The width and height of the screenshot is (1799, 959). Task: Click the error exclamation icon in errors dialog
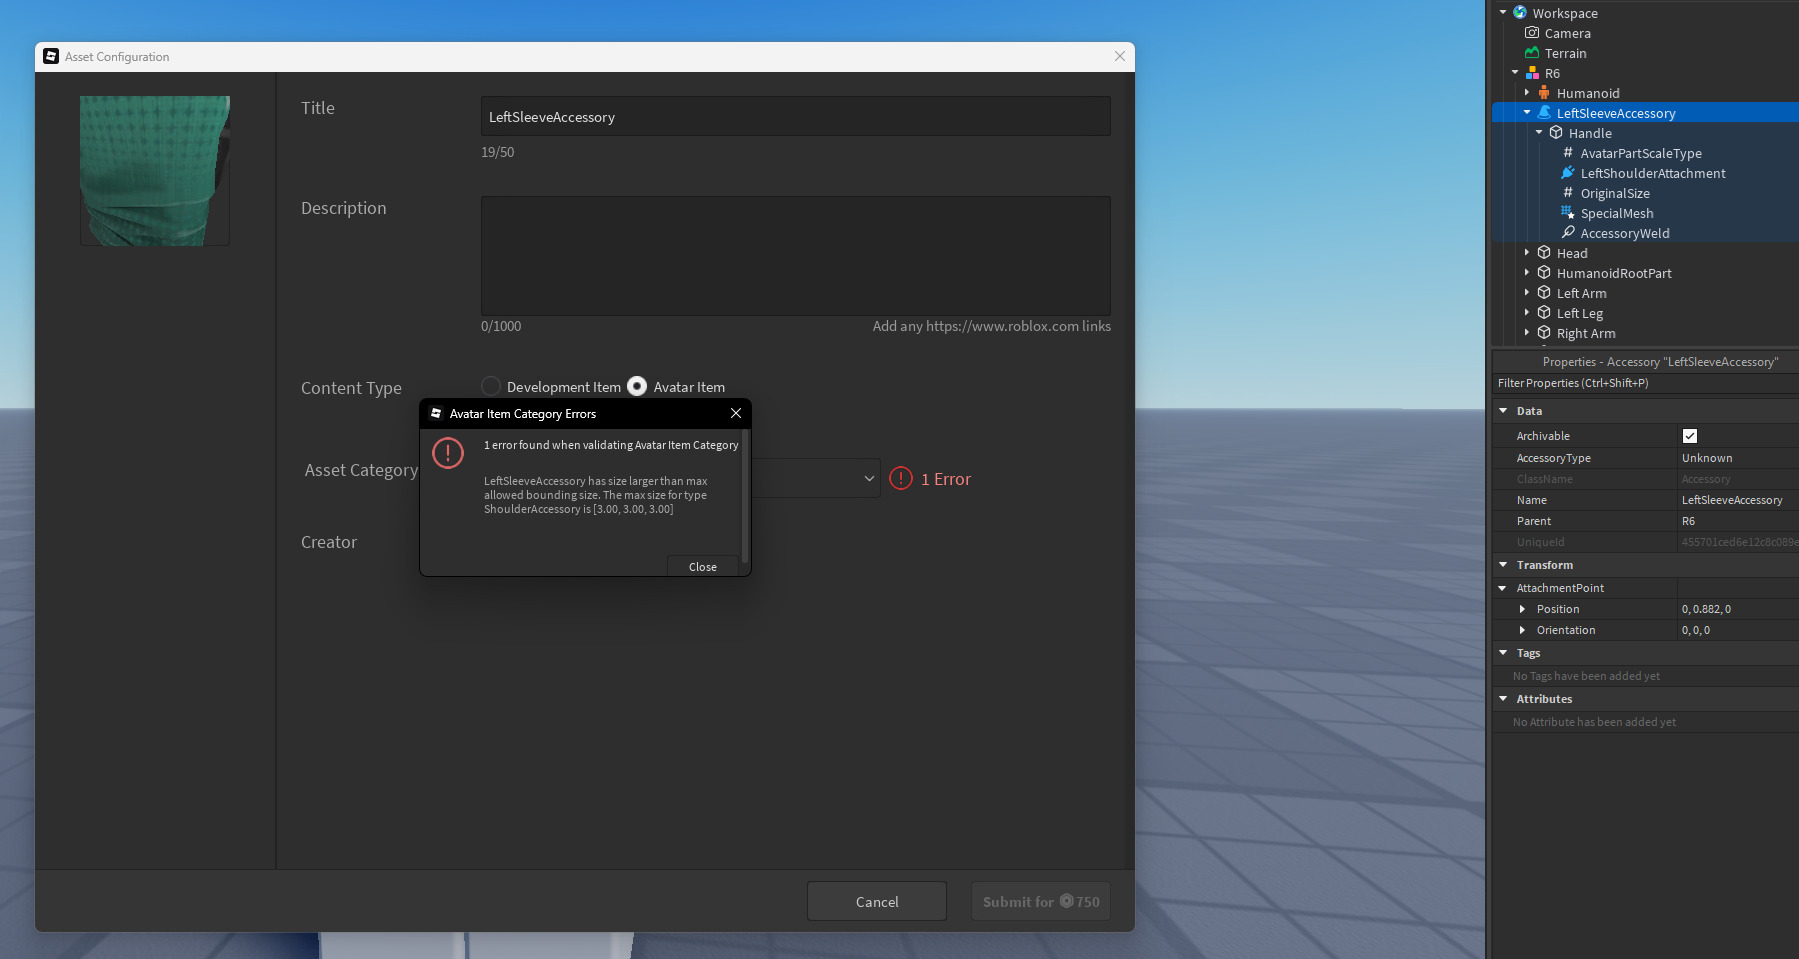pos(448,453)
